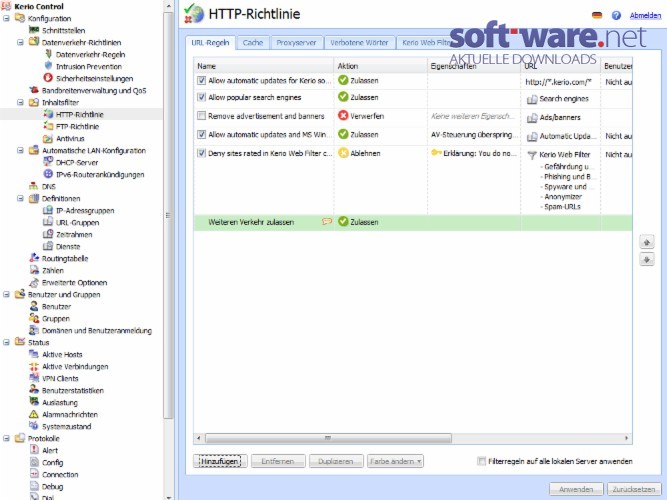The image size is (667, 500).
Task: Open Sicherheitseinstellungen icon
Action: (x=48, y=78)
